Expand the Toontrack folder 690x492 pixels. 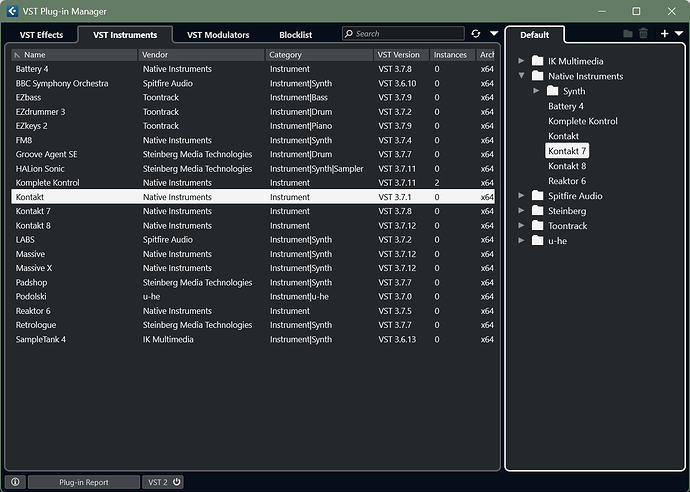tap(521, 225)
